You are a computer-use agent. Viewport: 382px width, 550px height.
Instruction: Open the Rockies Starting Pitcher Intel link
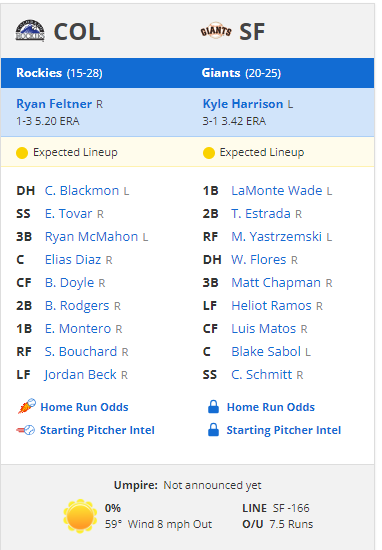click(x=97, y=430)
